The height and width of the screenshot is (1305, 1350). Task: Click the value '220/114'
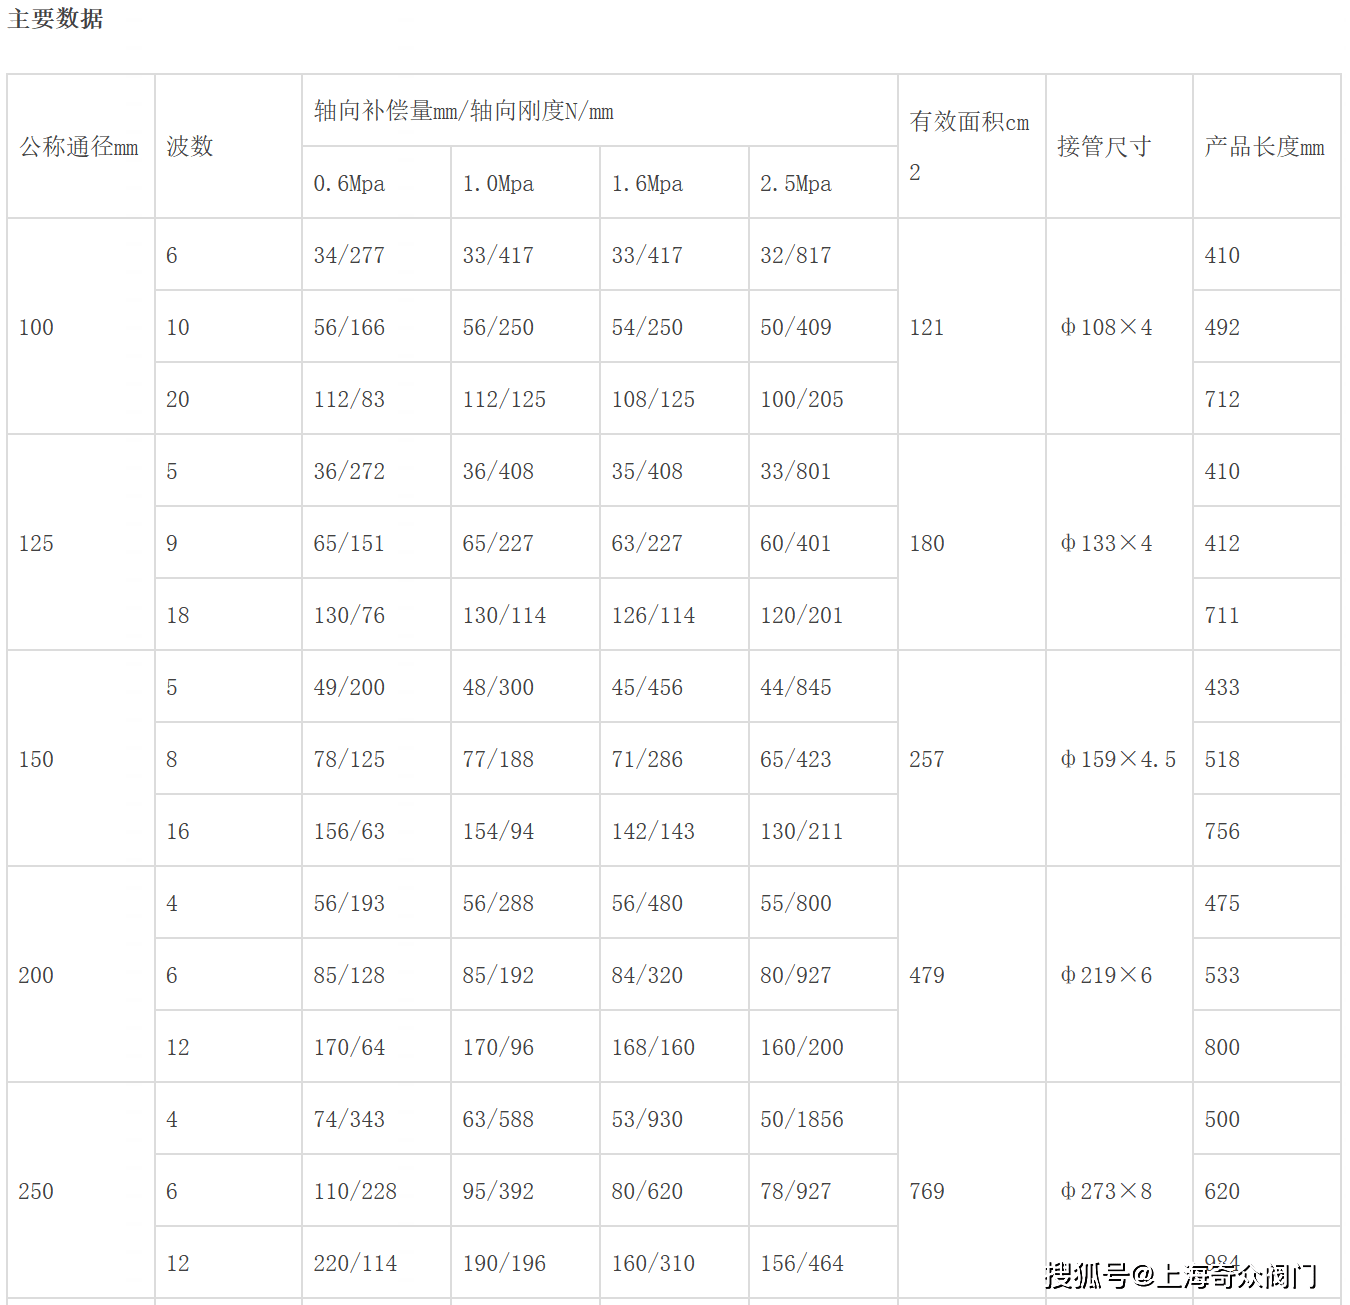(x=355, y=1264)
